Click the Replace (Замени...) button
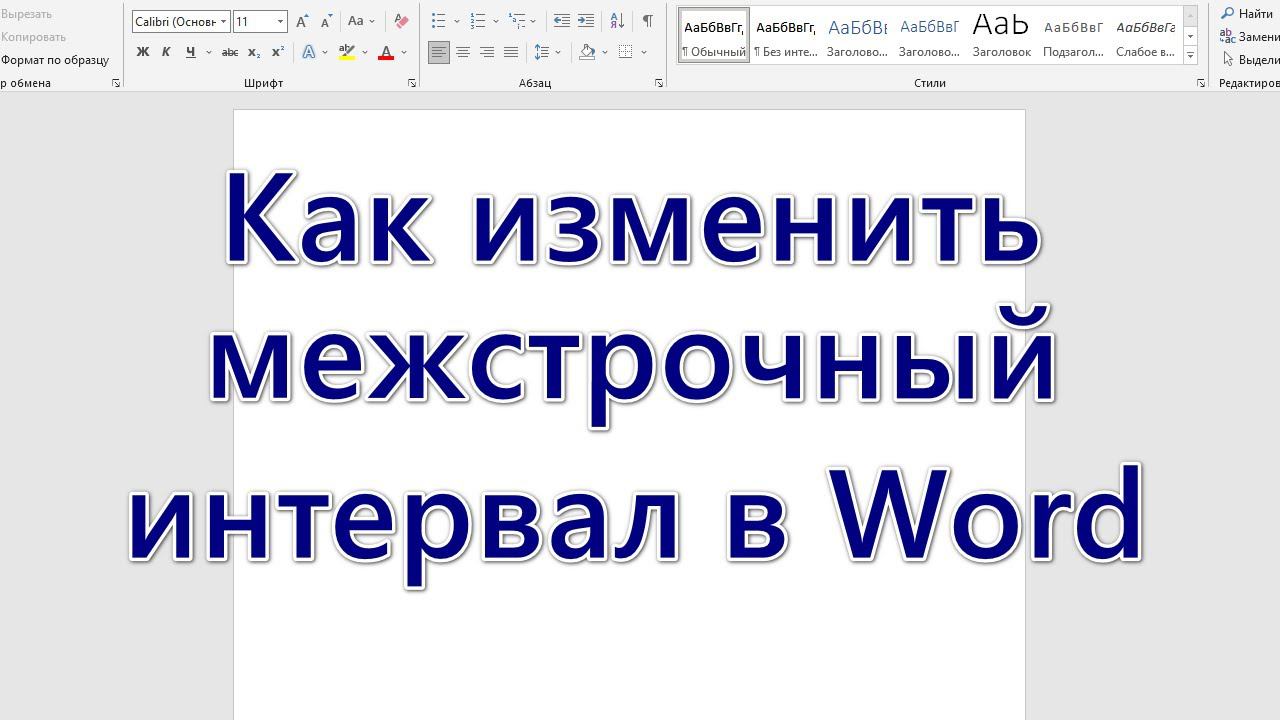Viewport: 1280px width, 720px height. click(1250, 37)
